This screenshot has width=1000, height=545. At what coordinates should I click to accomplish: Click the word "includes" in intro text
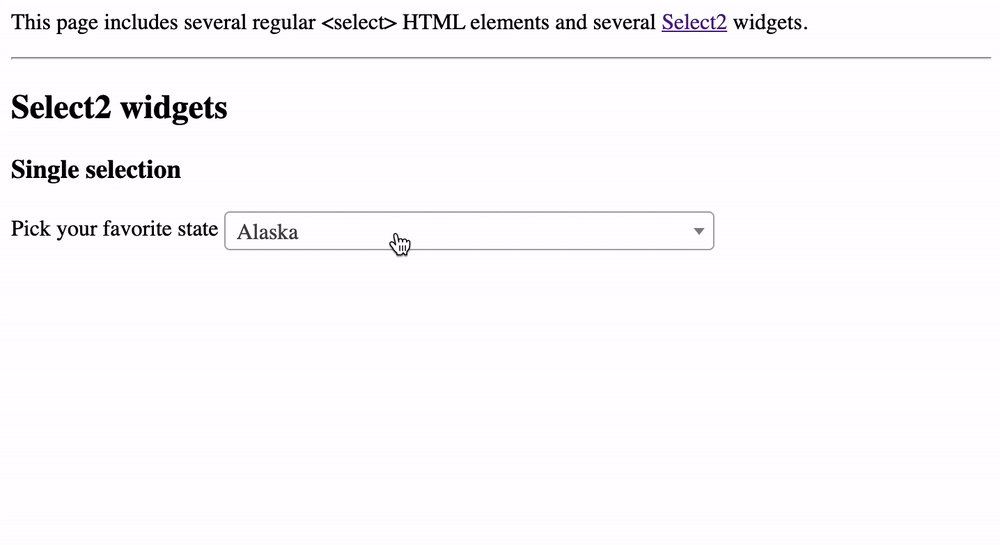(137, 22)
